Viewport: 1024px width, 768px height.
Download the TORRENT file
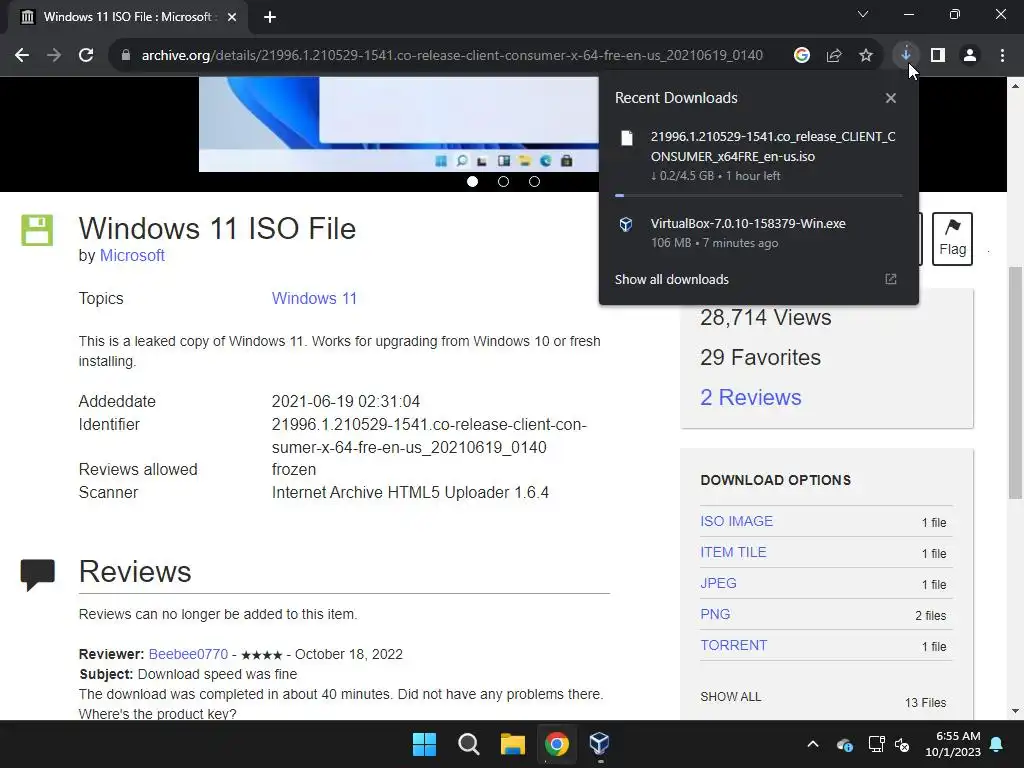point(733,645)
